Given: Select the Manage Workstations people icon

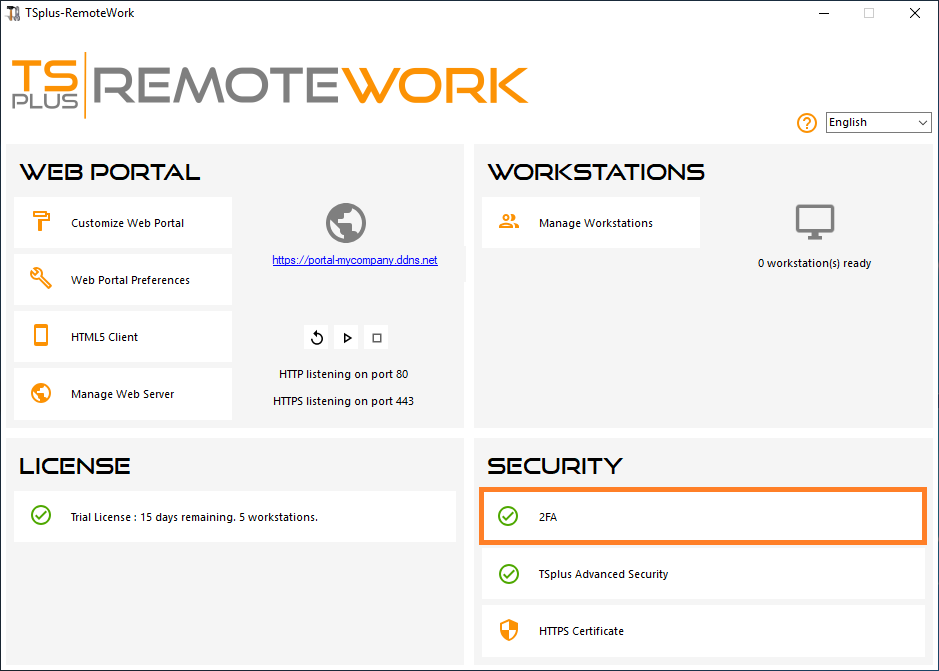Looking at the screenshot, I should (x=509, y=222).
